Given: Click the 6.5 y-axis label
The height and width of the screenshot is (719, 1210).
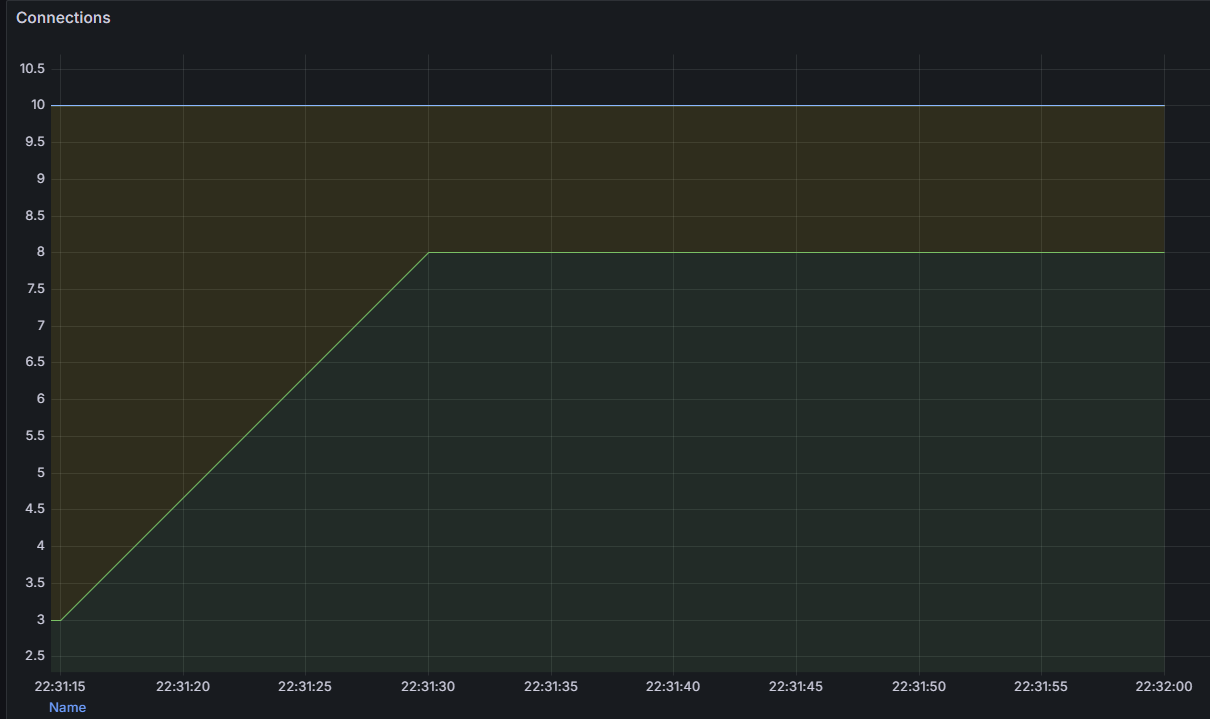Looking at the screenshot, I should 36,362.
